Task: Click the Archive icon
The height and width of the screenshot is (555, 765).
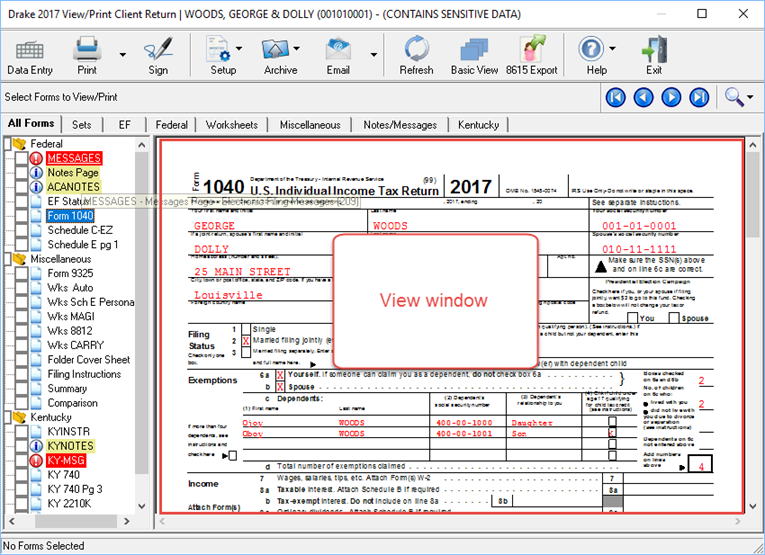Action: click(276, 49)
